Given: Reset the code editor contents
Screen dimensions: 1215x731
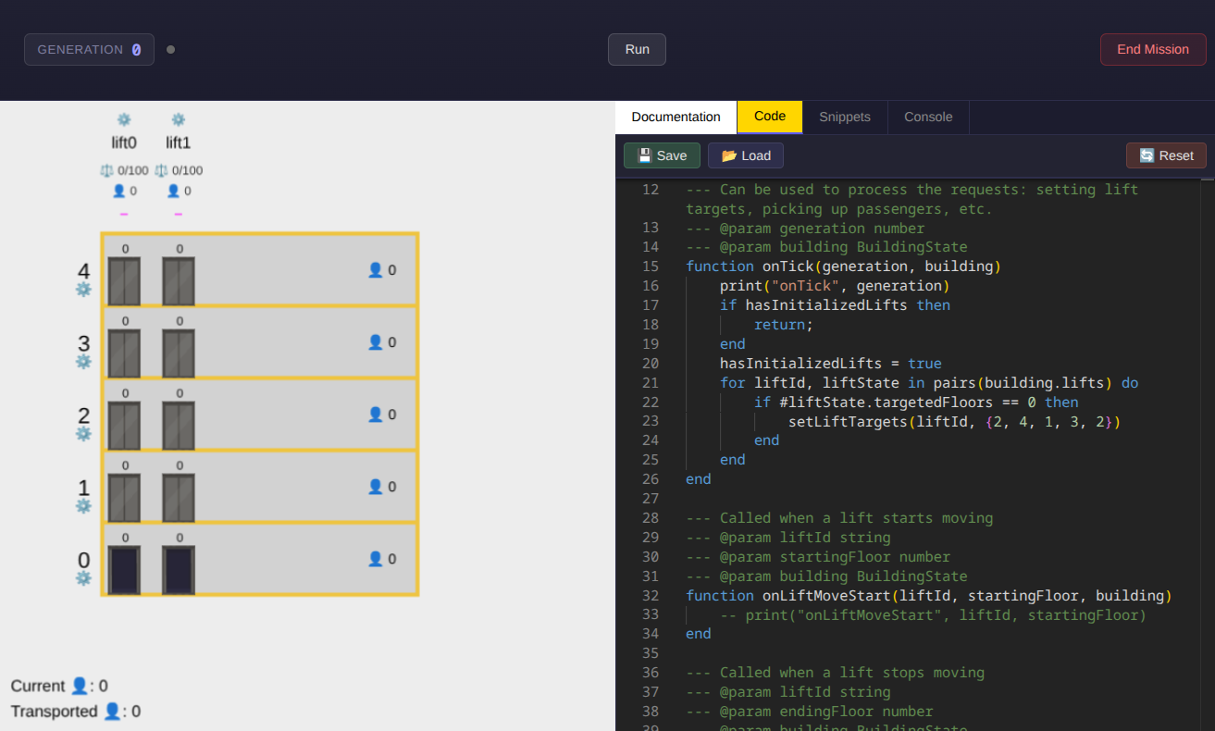Looking at the screenshot, I should 1166,155.
